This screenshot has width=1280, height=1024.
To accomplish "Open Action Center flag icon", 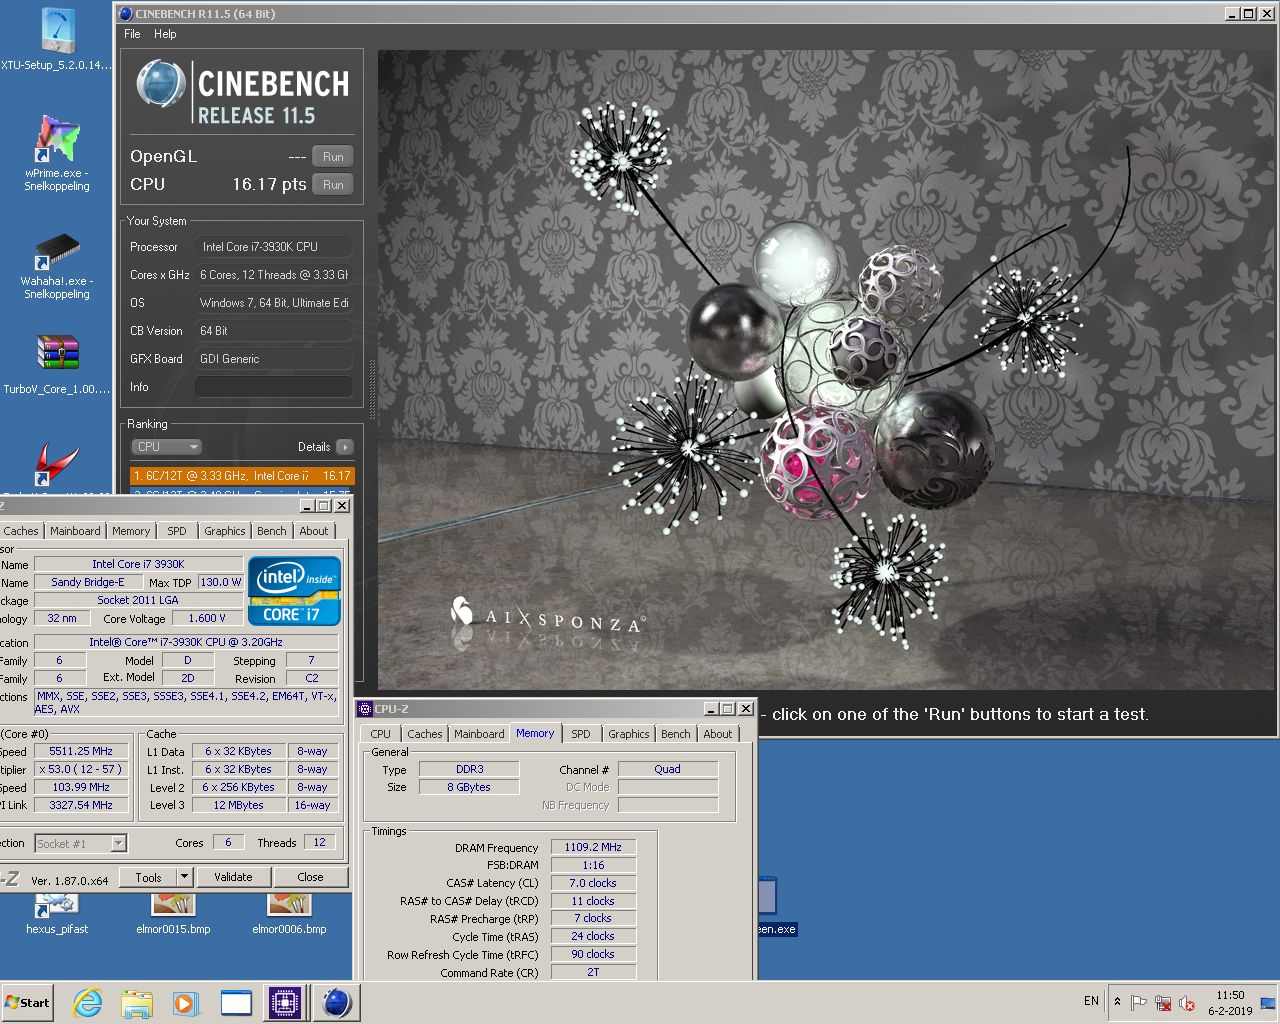I will tap(1138, 1002).
